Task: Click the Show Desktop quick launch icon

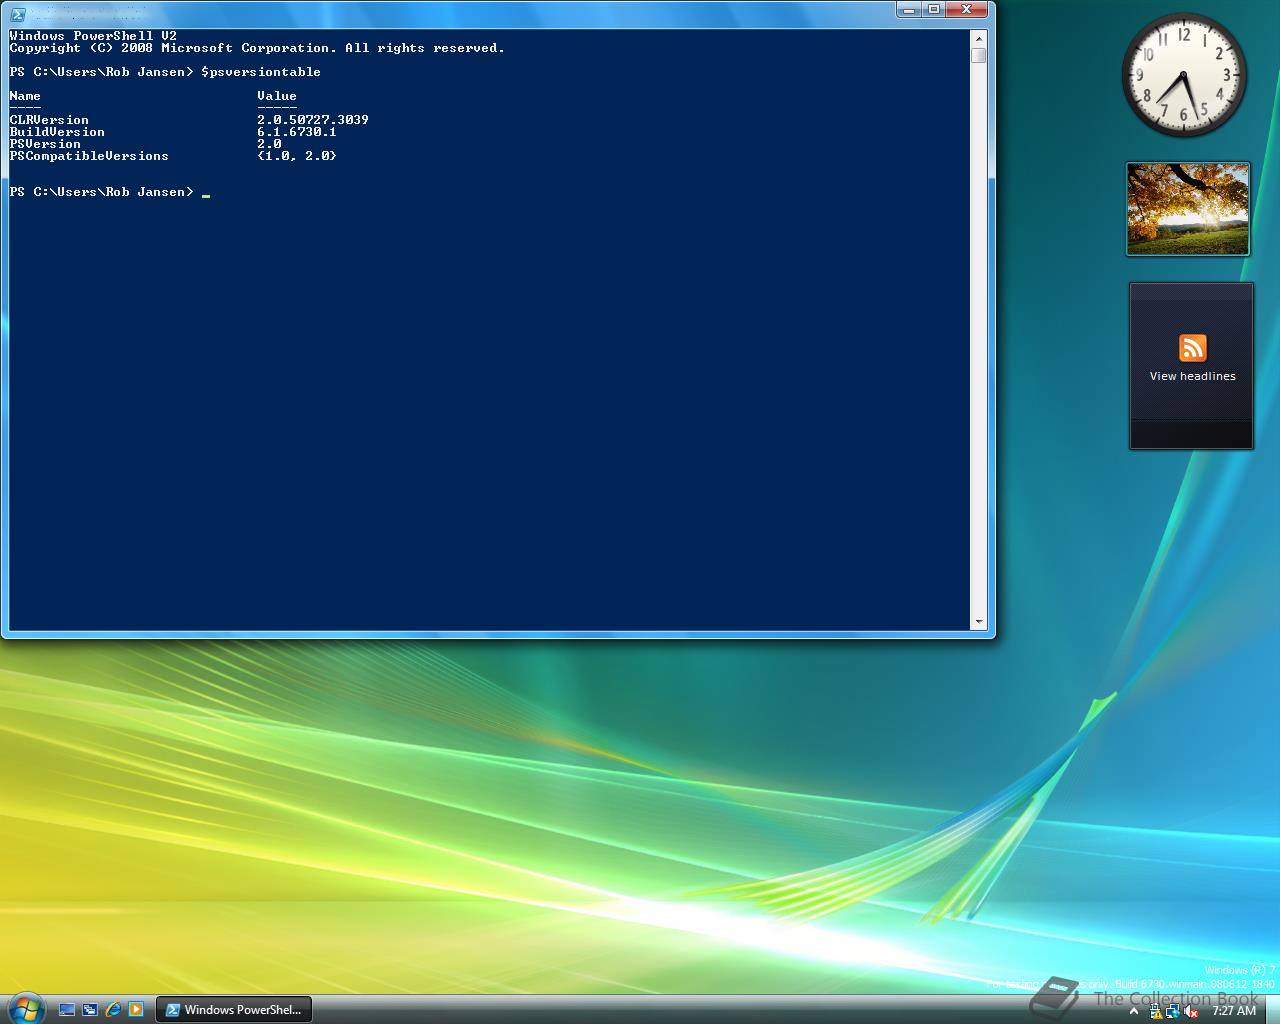Action: coord(67,1010)
